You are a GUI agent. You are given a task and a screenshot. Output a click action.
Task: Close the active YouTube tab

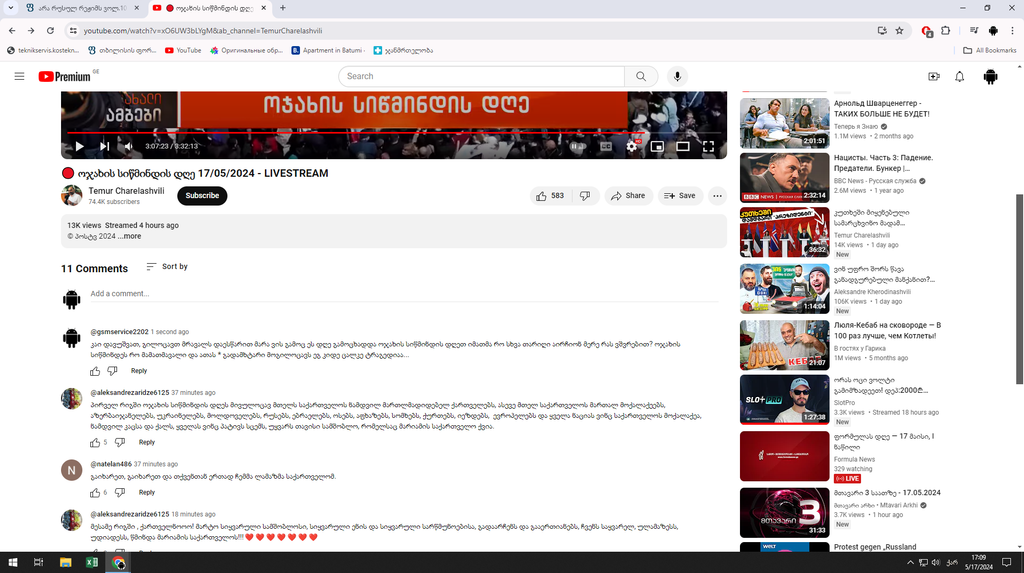[x=264, y=8]
